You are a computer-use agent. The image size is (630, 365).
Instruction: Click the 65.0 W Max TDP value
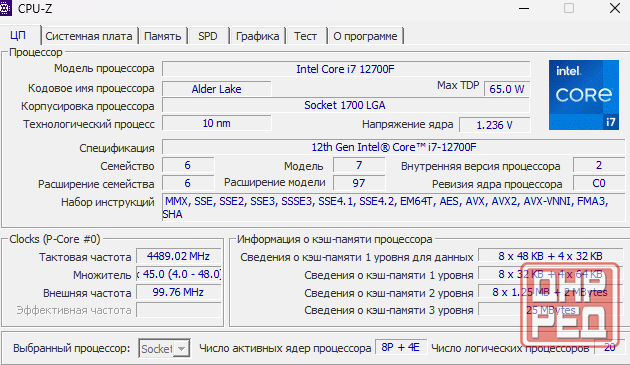pos(507,89)
